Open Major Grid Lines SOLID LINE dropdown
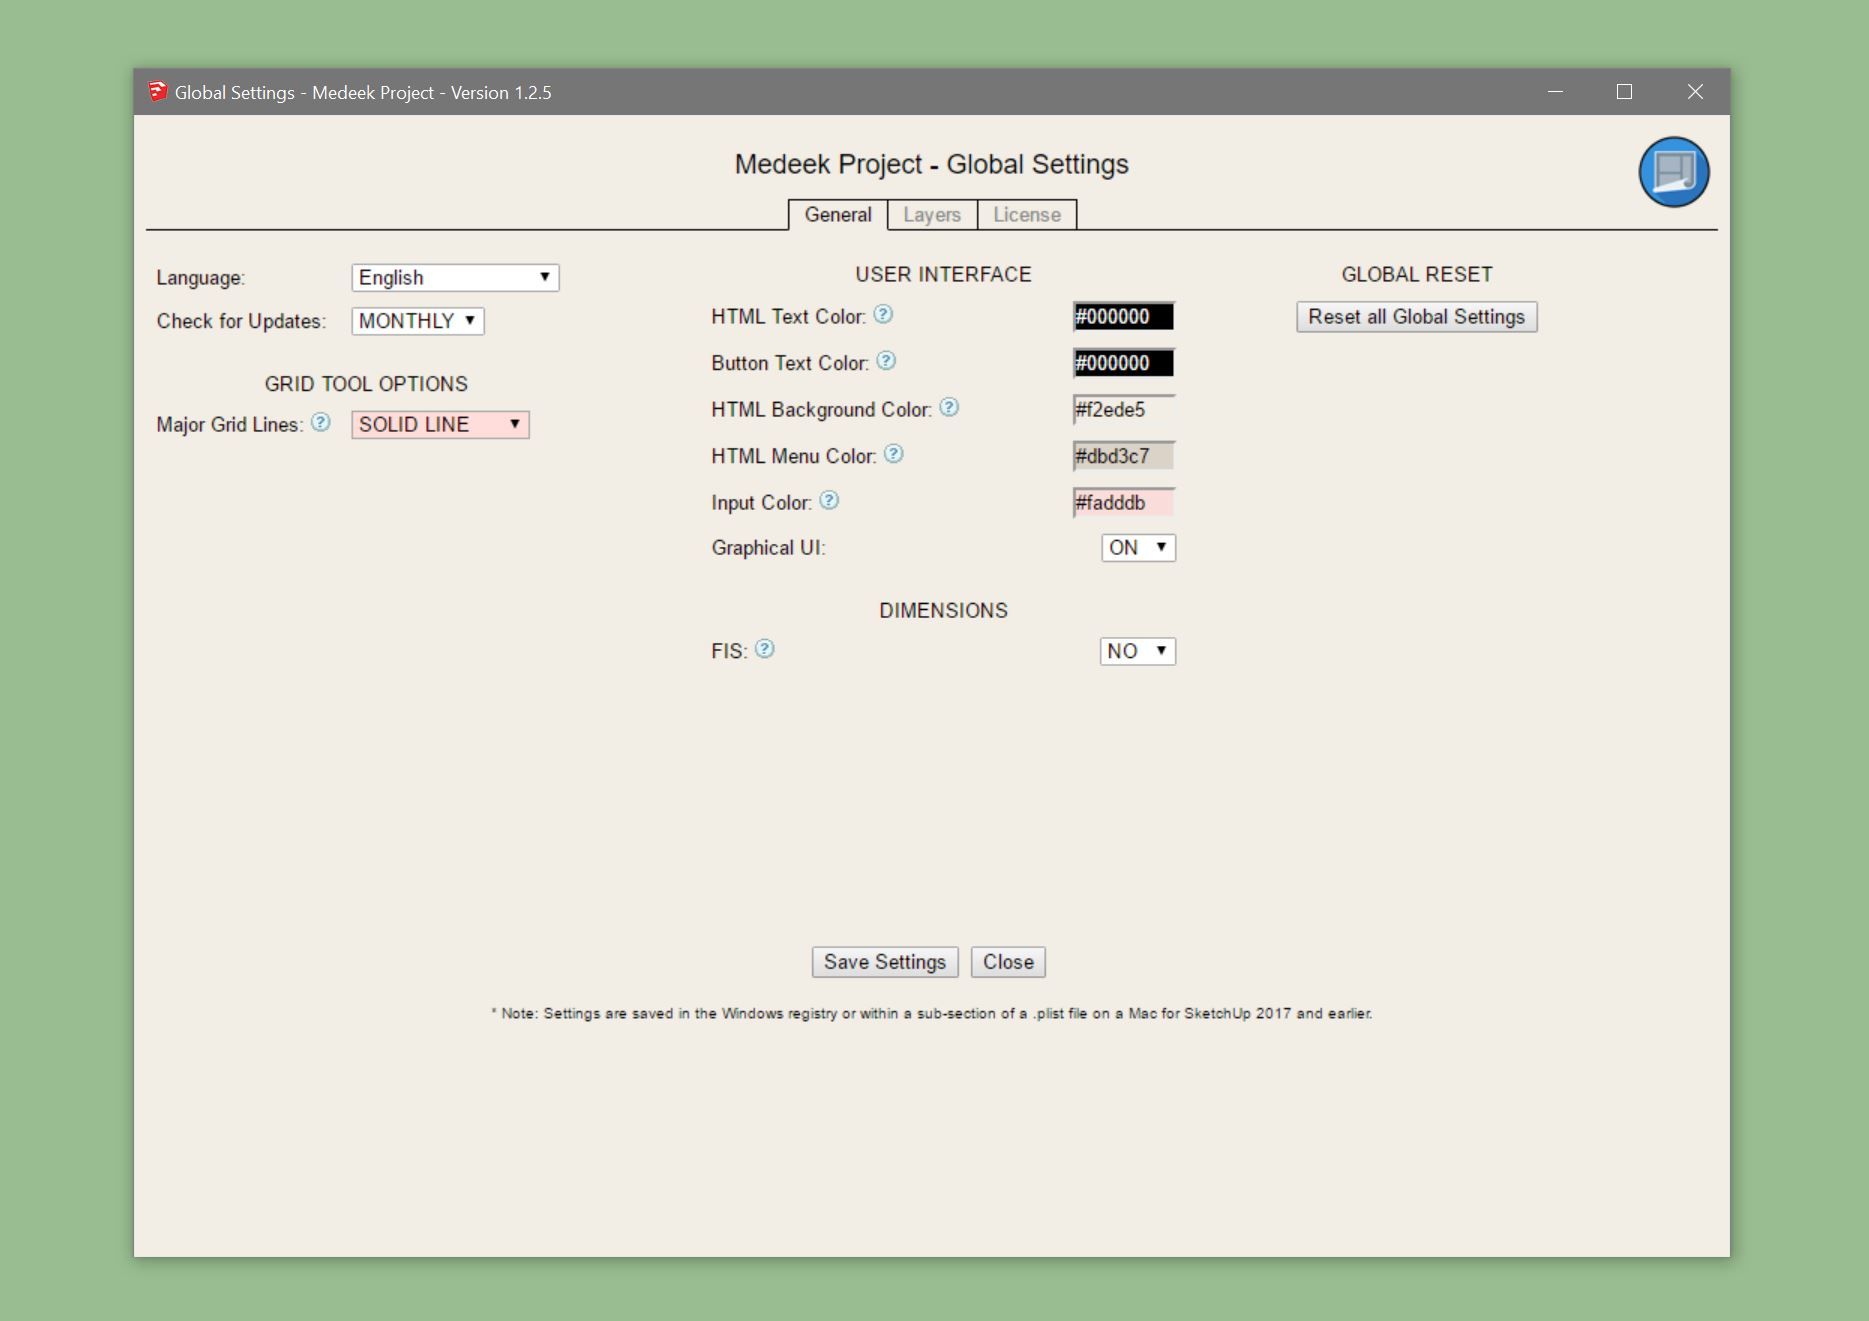Image resolution: width=1869 pixels, height=1321 pixels. (440, 425)
